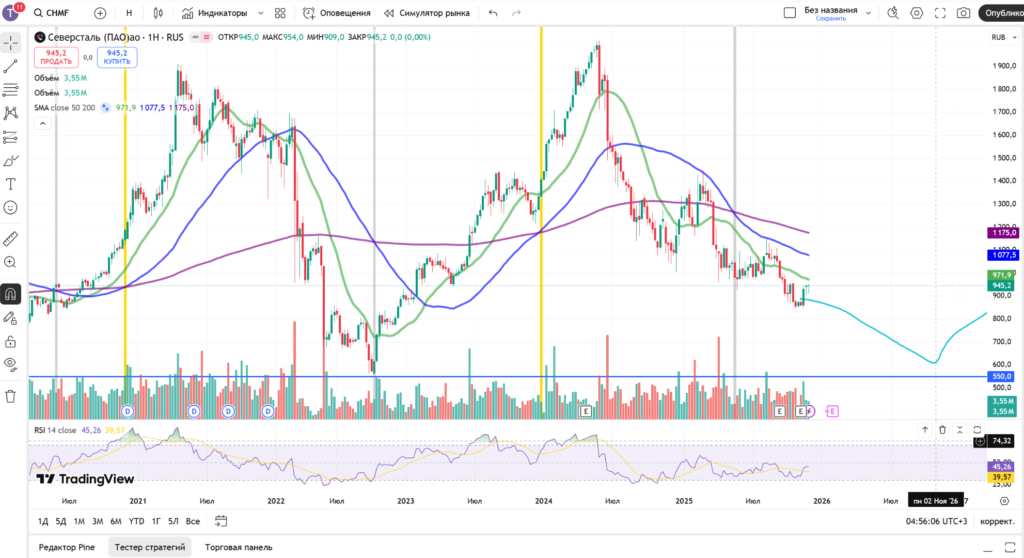Select the text annotation tool
The width and height of the screenshot is (1024, 558).
tap(10, 184)
